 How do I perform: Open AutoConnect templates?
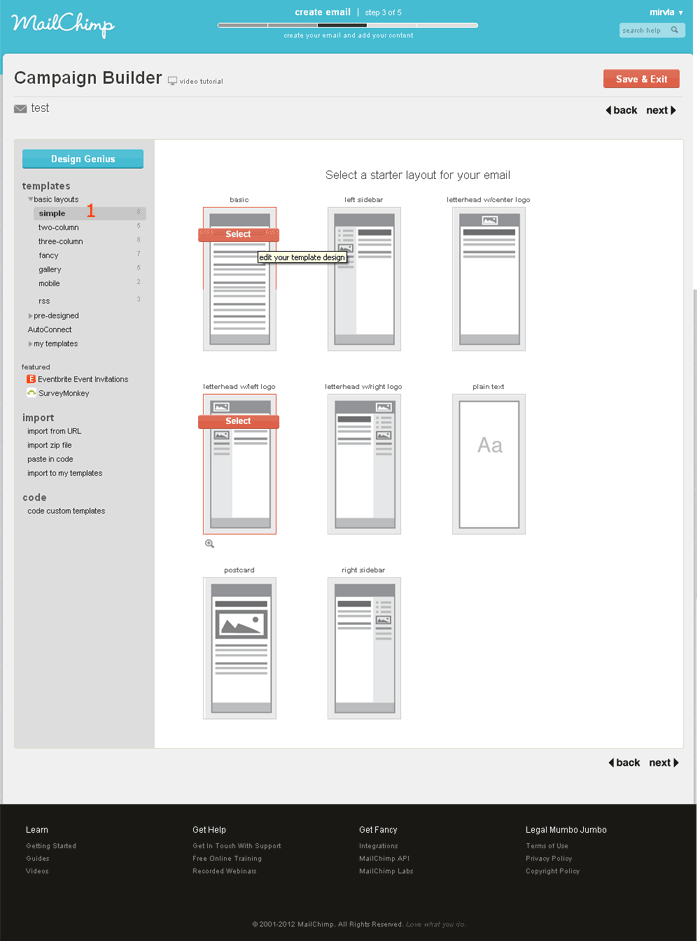(49, 329)
